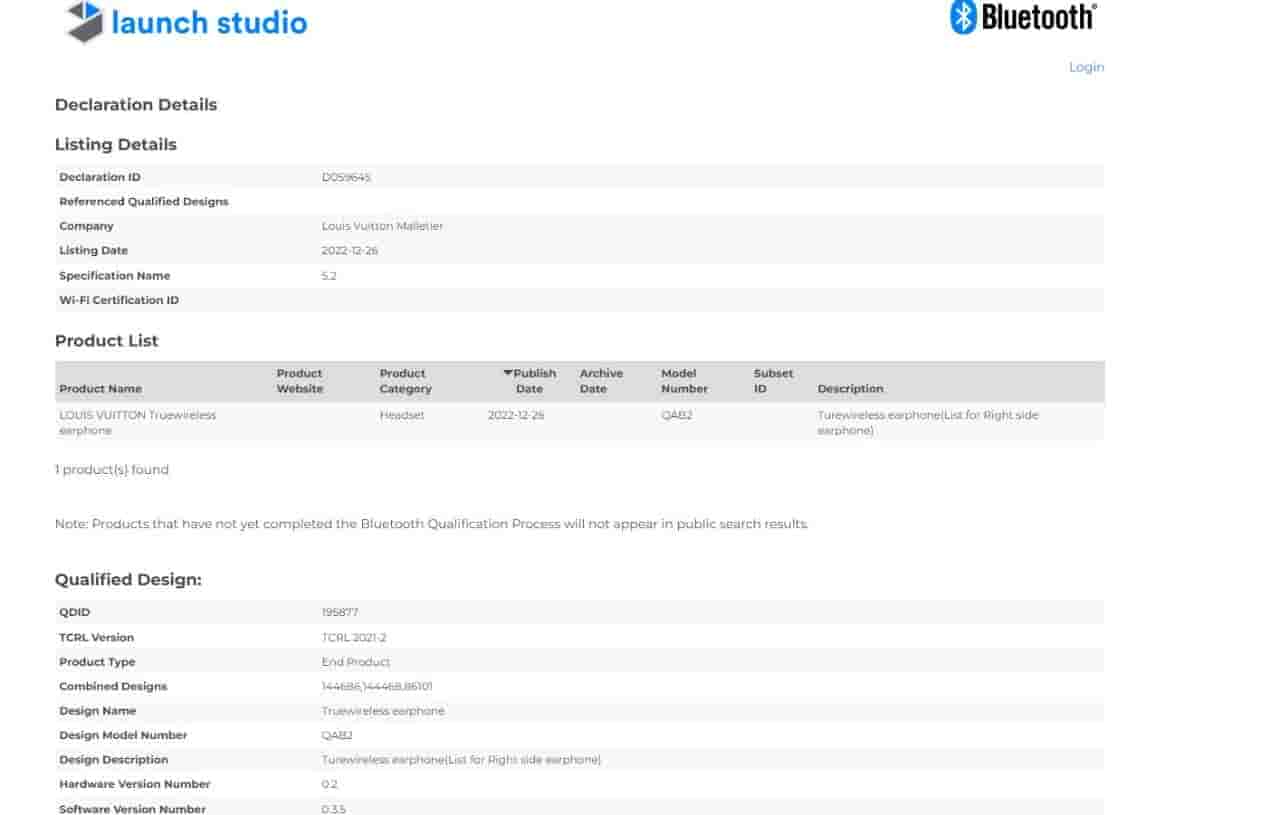Sort by the Model Number column header
The height and width of the screenshot is (815, 1280).
(x=684, y=381)
